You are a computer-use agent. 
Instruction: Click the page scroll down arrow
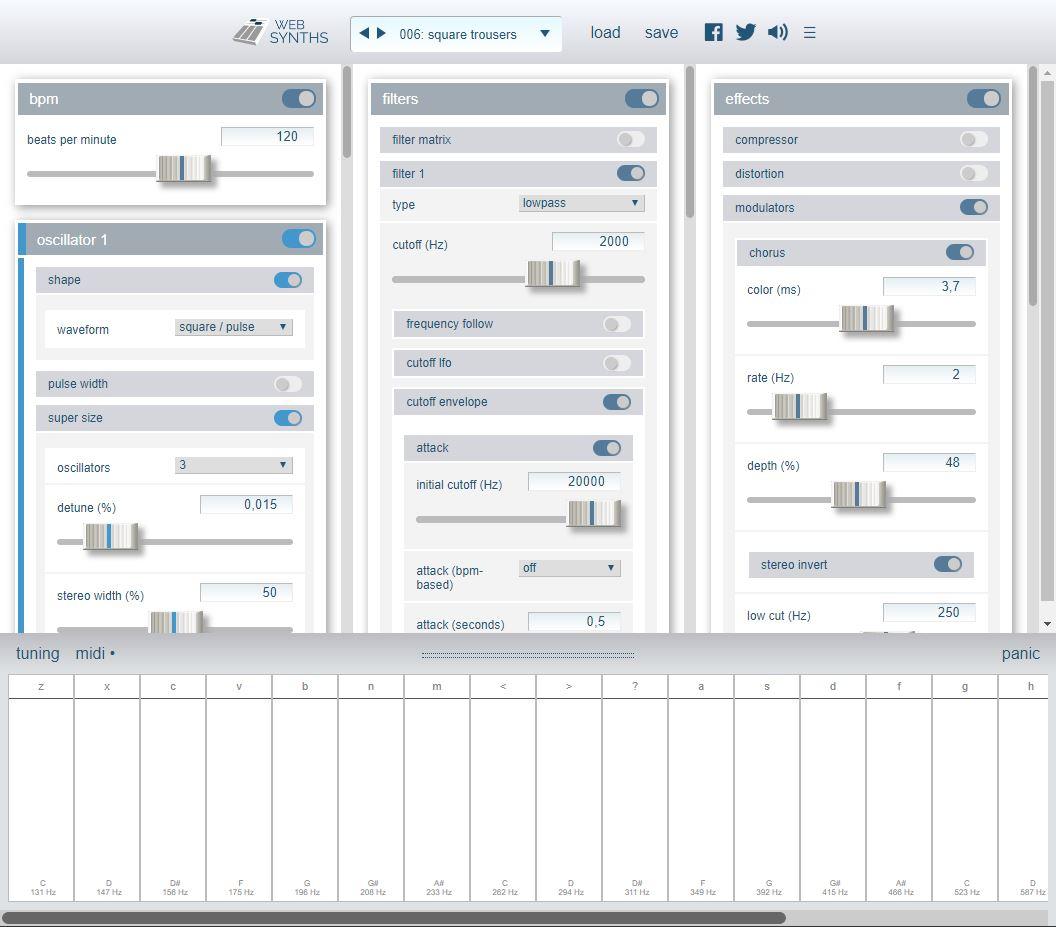(1047, 624)
